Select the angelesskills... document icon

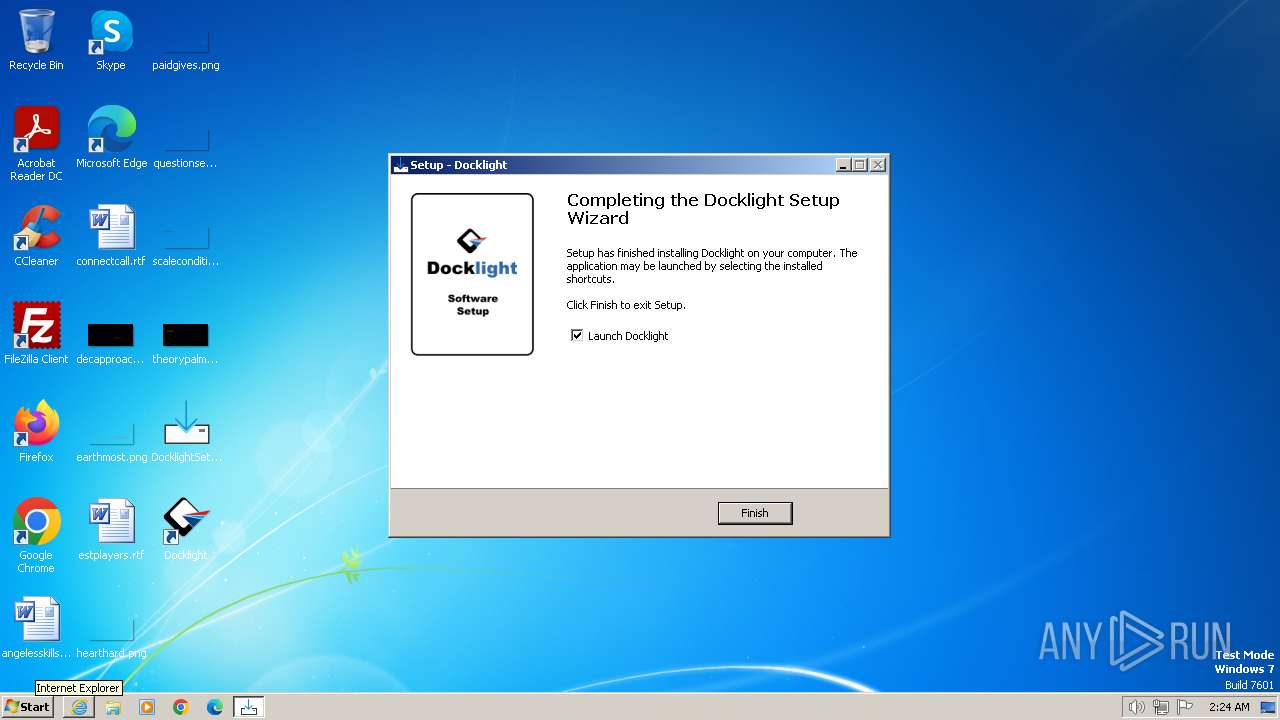tap(36, 628)
